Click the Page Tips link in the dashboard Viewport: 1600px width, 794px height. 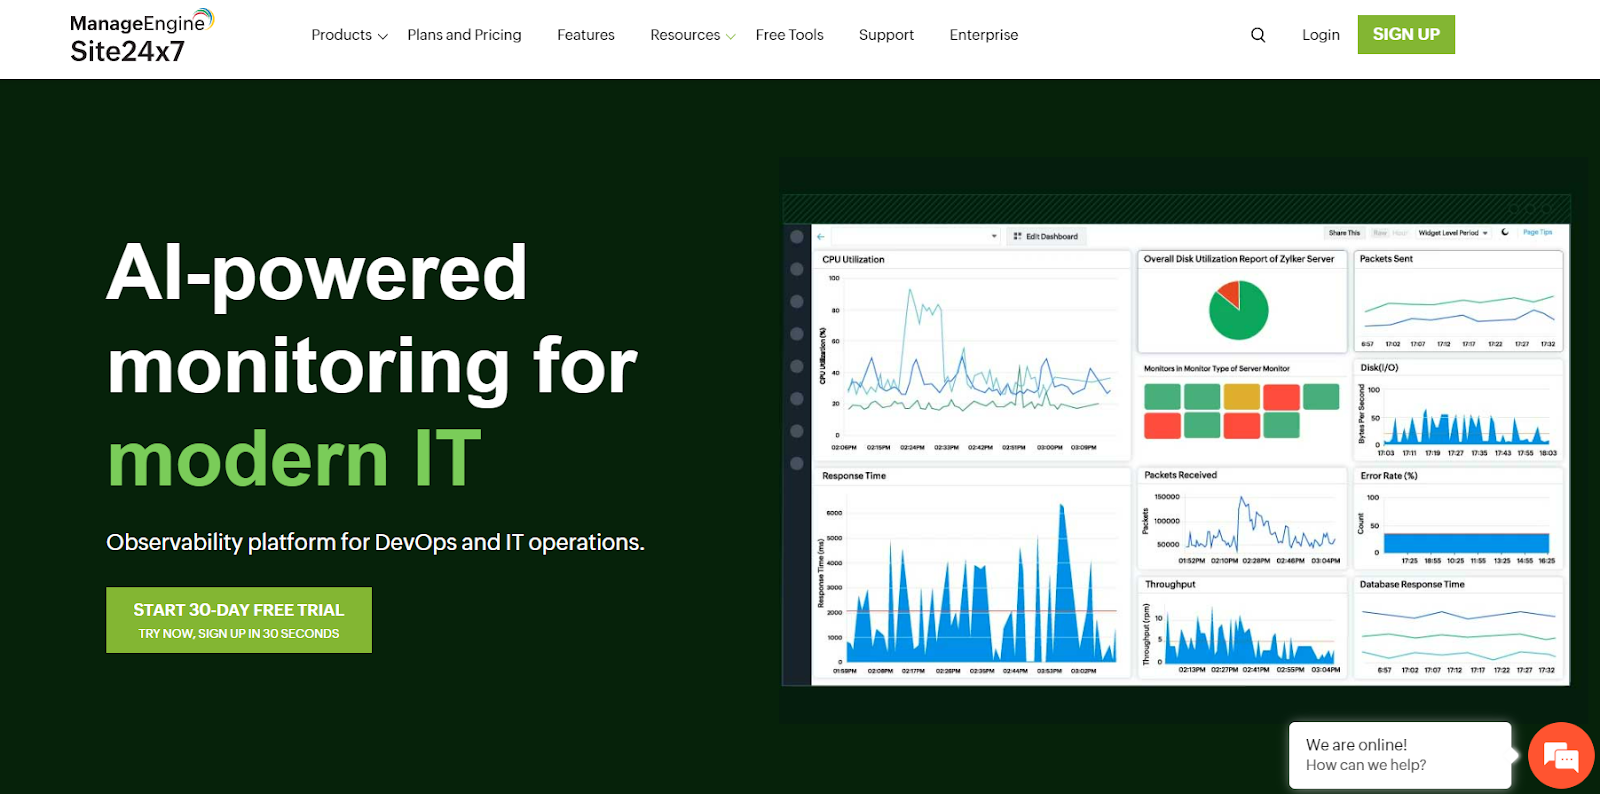[x=1538, y=232]
